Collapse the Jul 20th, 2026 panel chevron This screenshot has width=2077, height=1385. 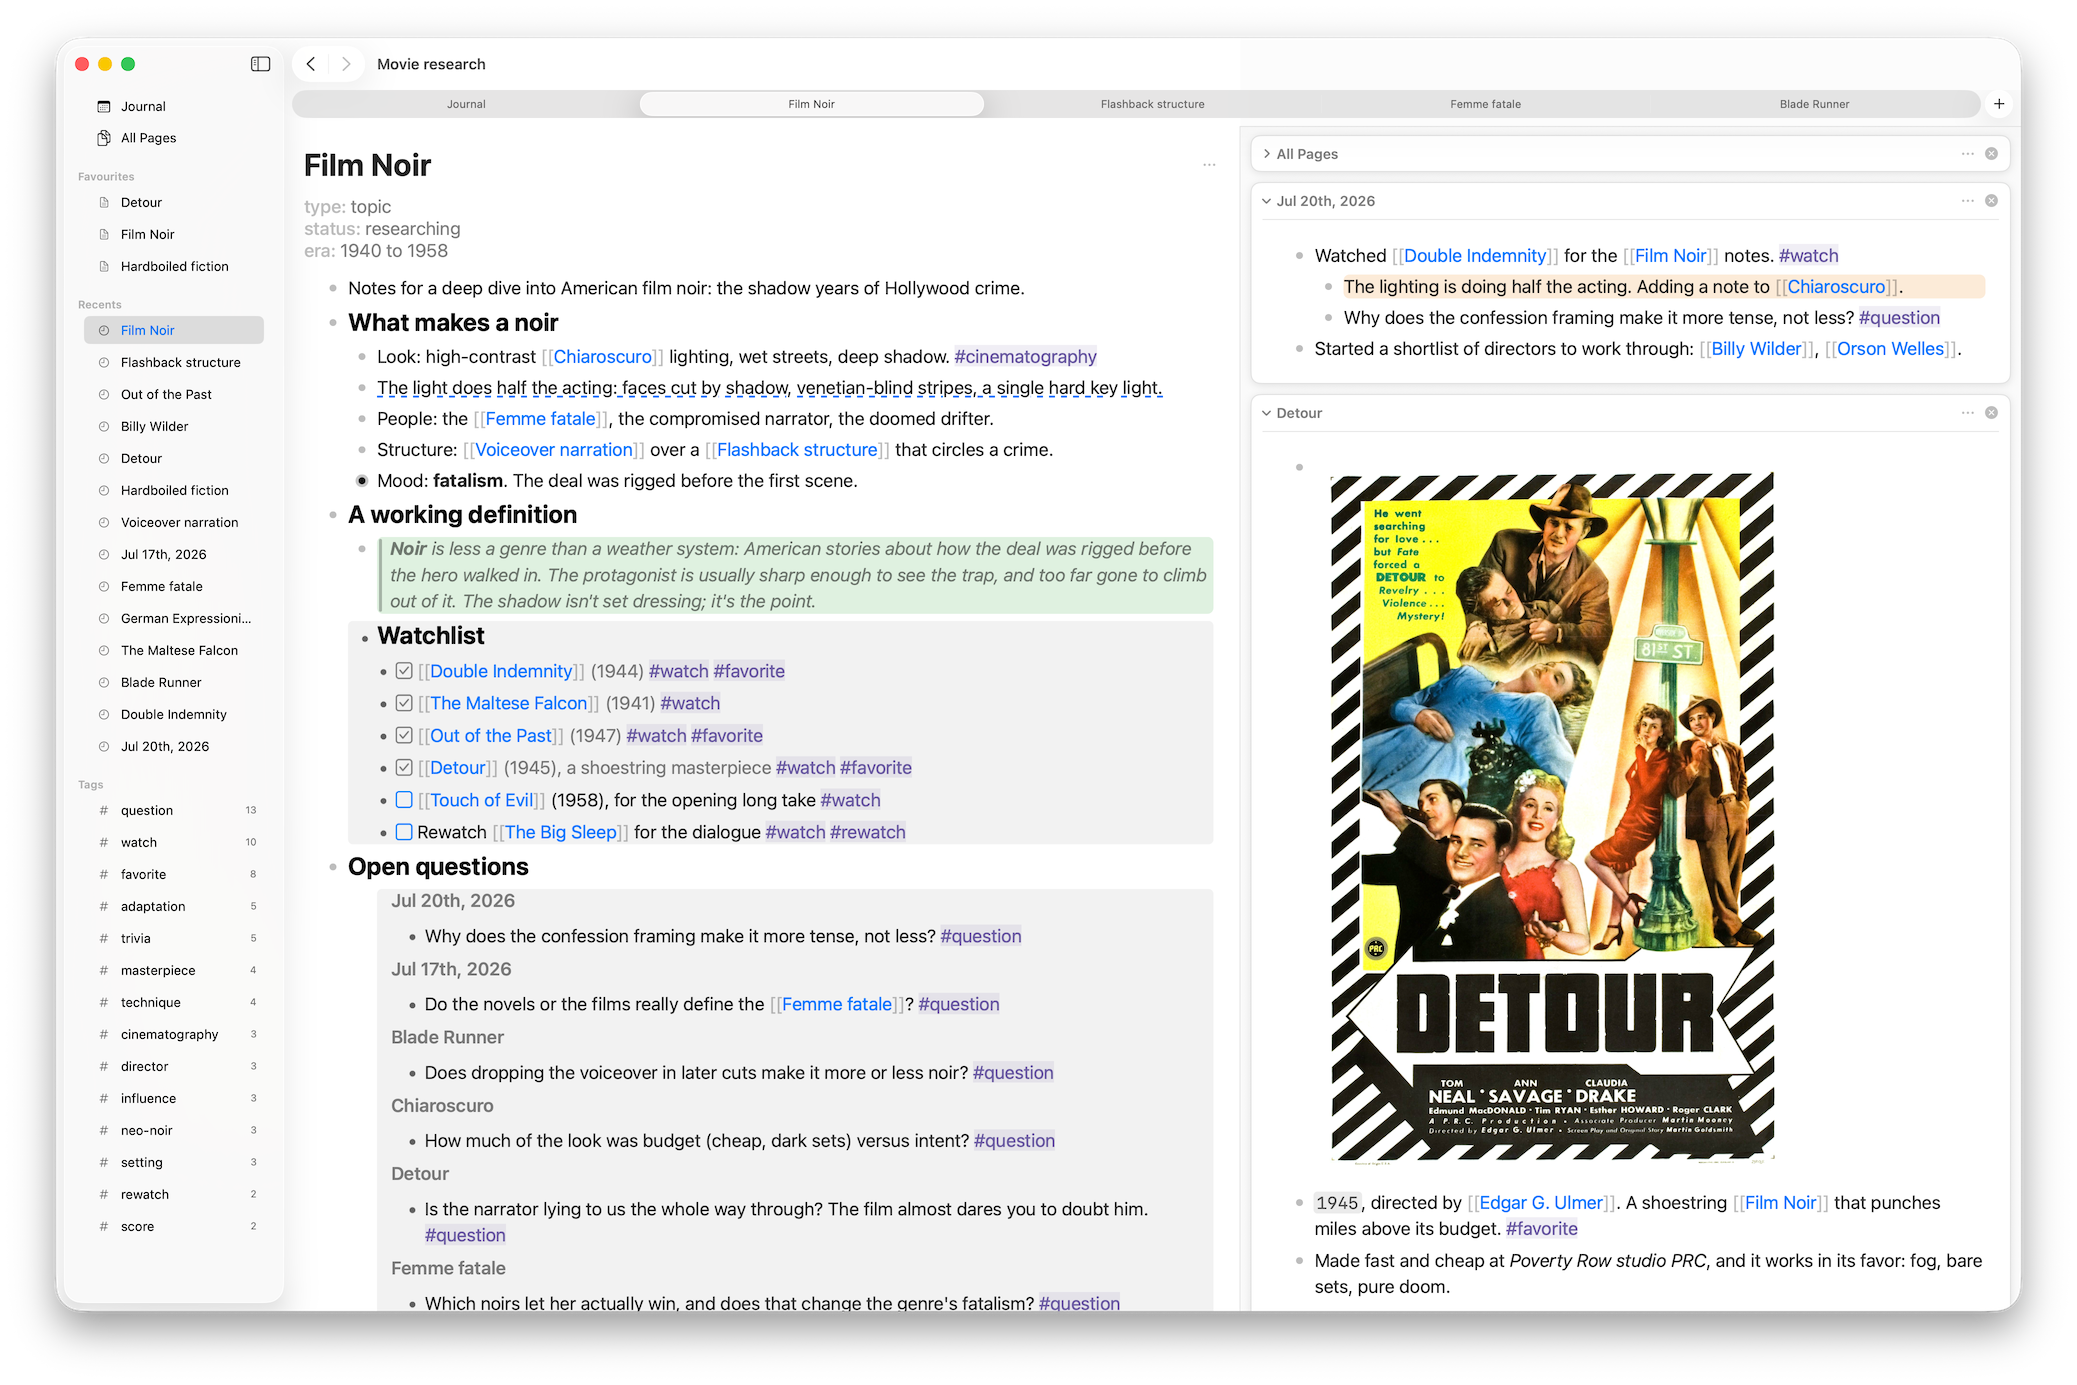pyautogui.click(x=1266, y=201)
